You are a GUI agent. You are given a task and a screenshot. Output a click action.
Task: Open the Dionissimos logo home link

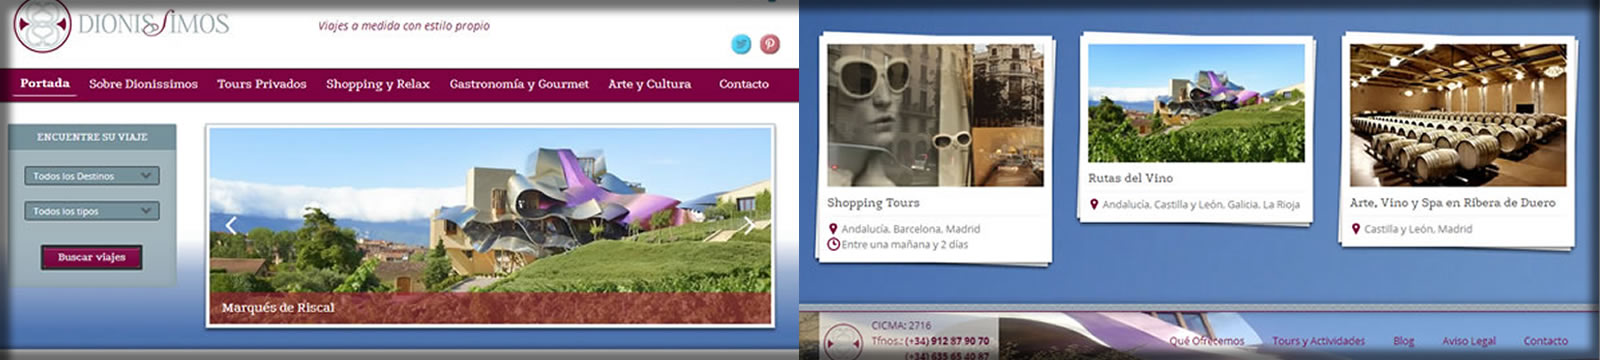121,25
